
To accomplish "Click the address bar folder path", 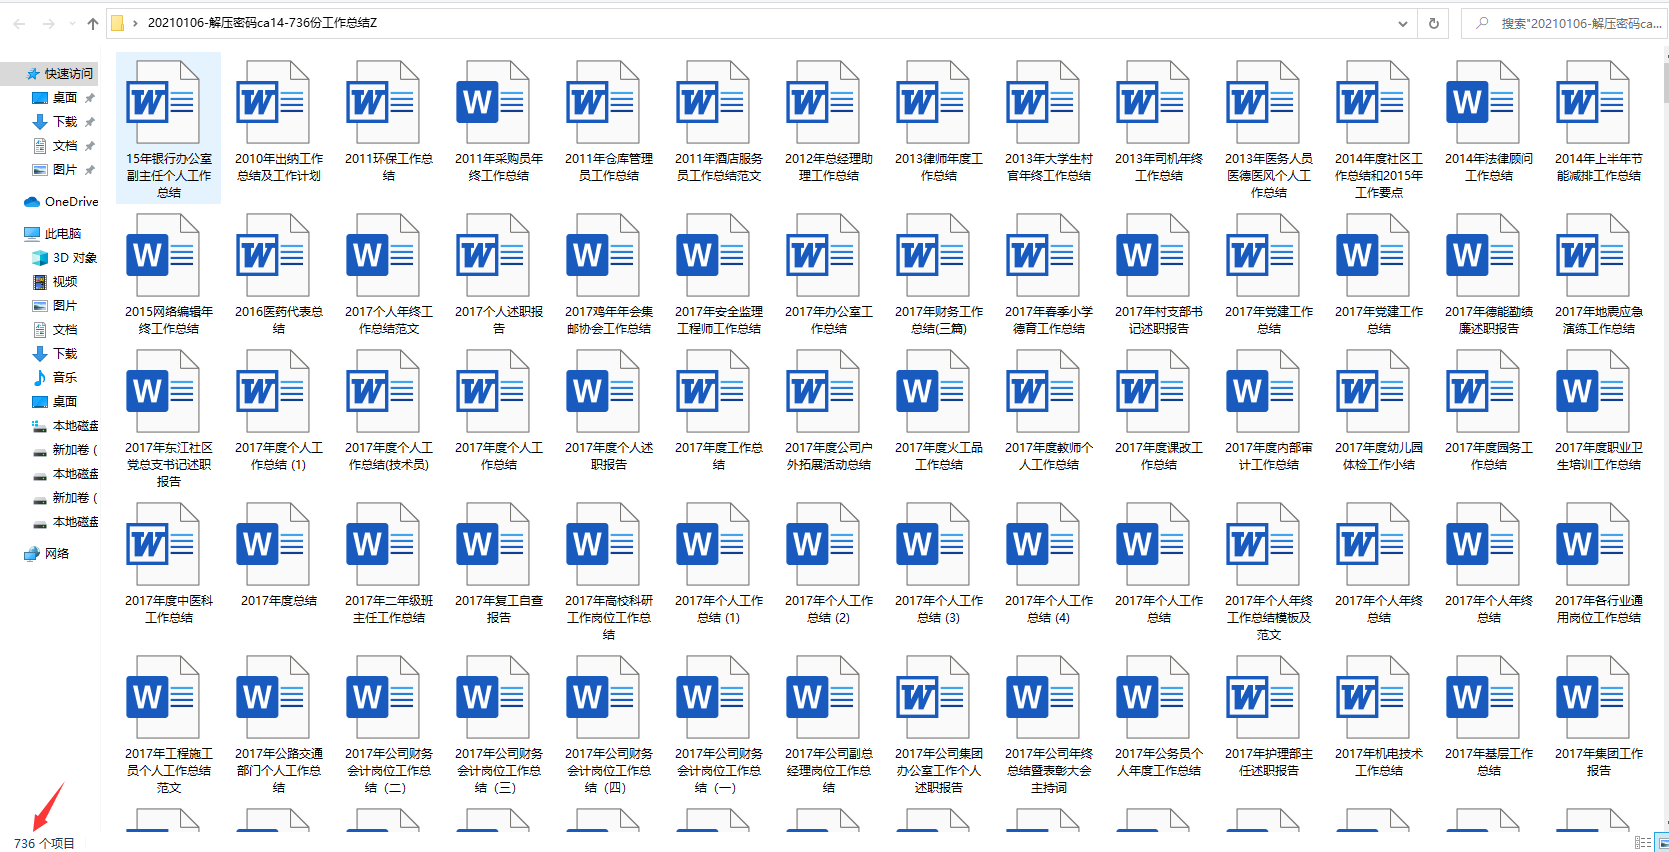I will pyautogui.click(x=262, y=23).
